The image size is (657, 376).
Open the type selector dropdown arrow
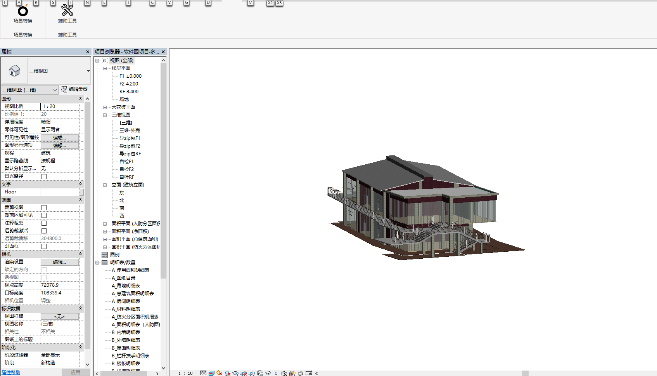point(88,71)
